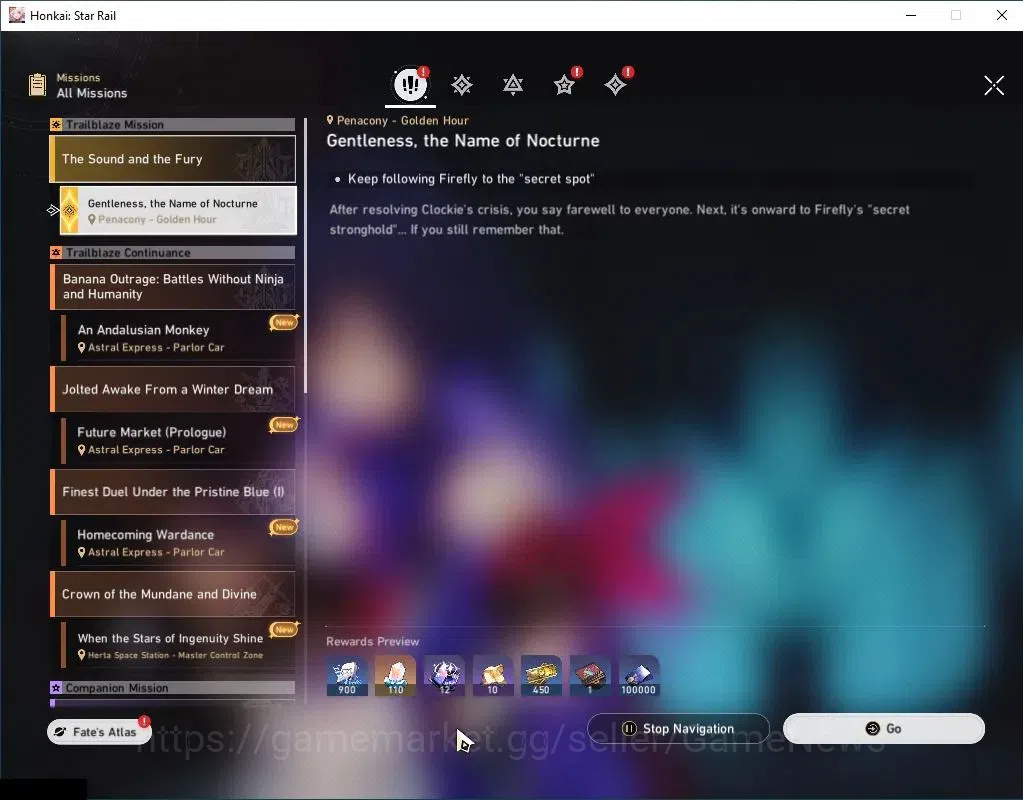
Task: Click the New badge on An Andalusian Monkey
Action: pos(284,322)
